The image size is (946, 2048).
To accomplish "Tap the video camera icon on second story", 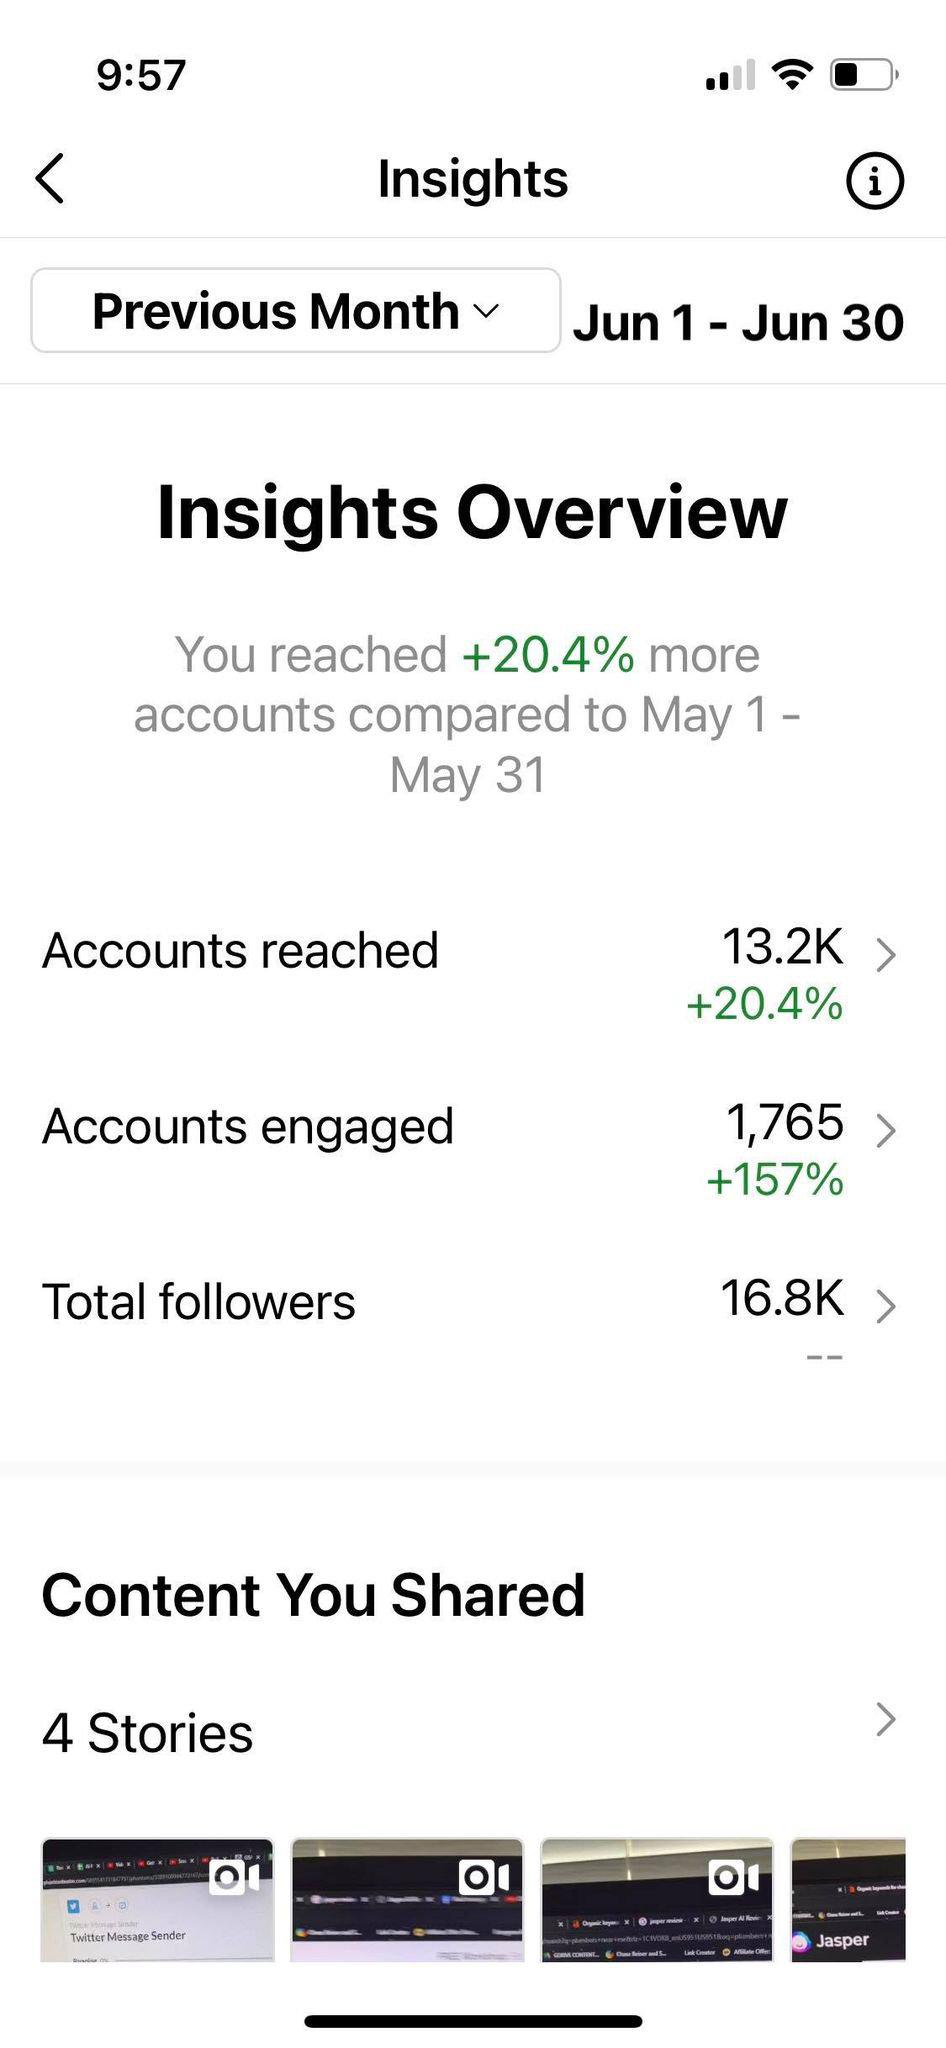I will point(484,1877).
